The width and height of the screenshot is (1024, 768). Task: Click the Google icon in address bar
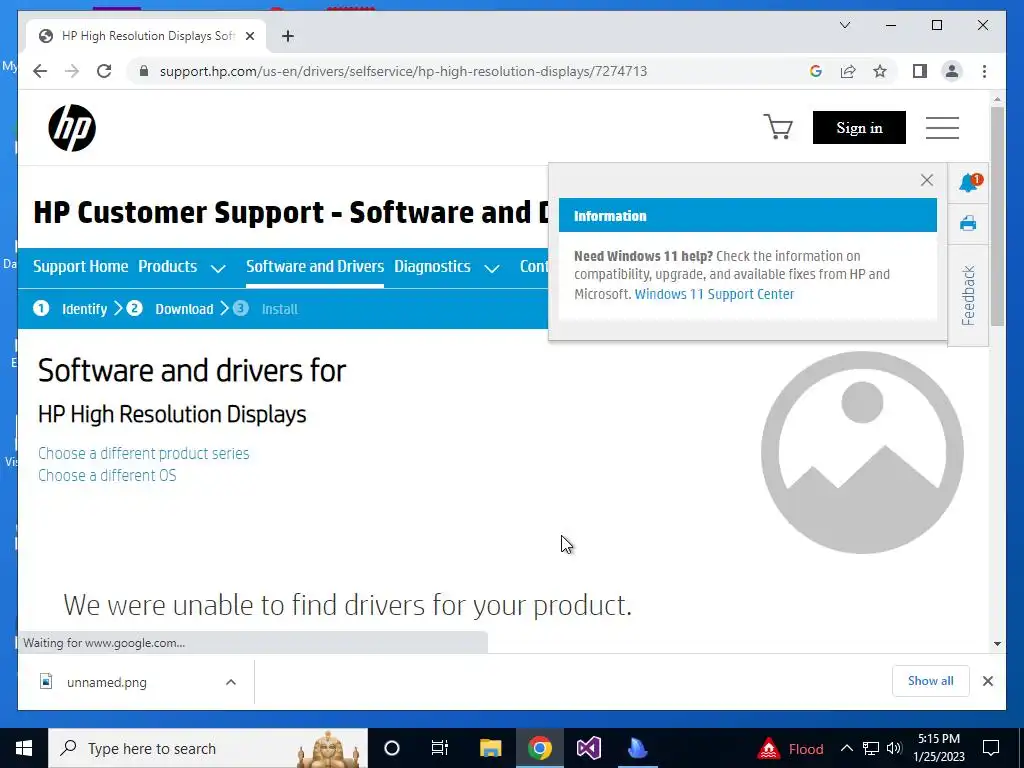[816, 71]
